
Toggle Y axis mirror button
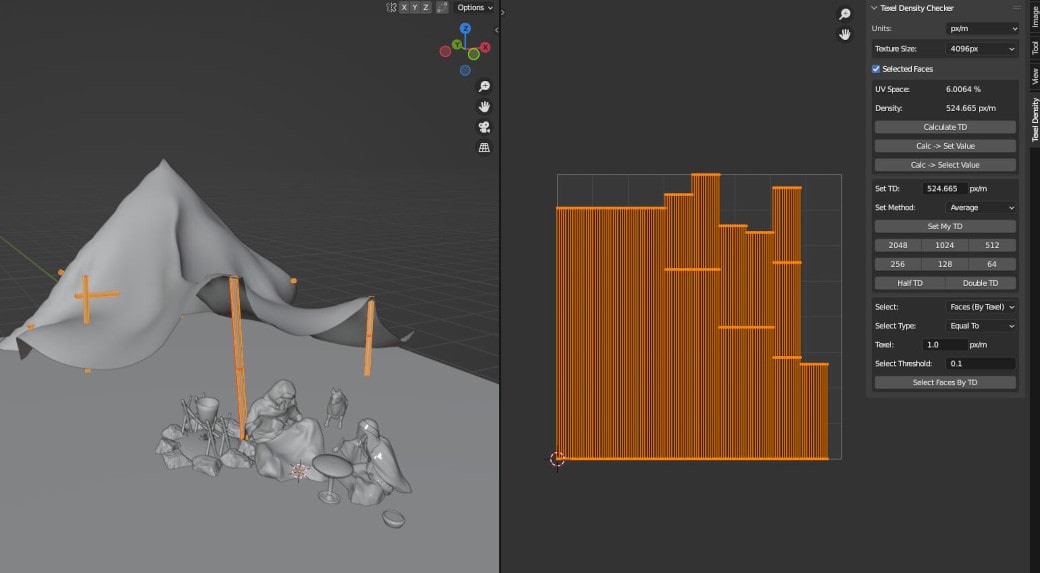tap(415, 7)
